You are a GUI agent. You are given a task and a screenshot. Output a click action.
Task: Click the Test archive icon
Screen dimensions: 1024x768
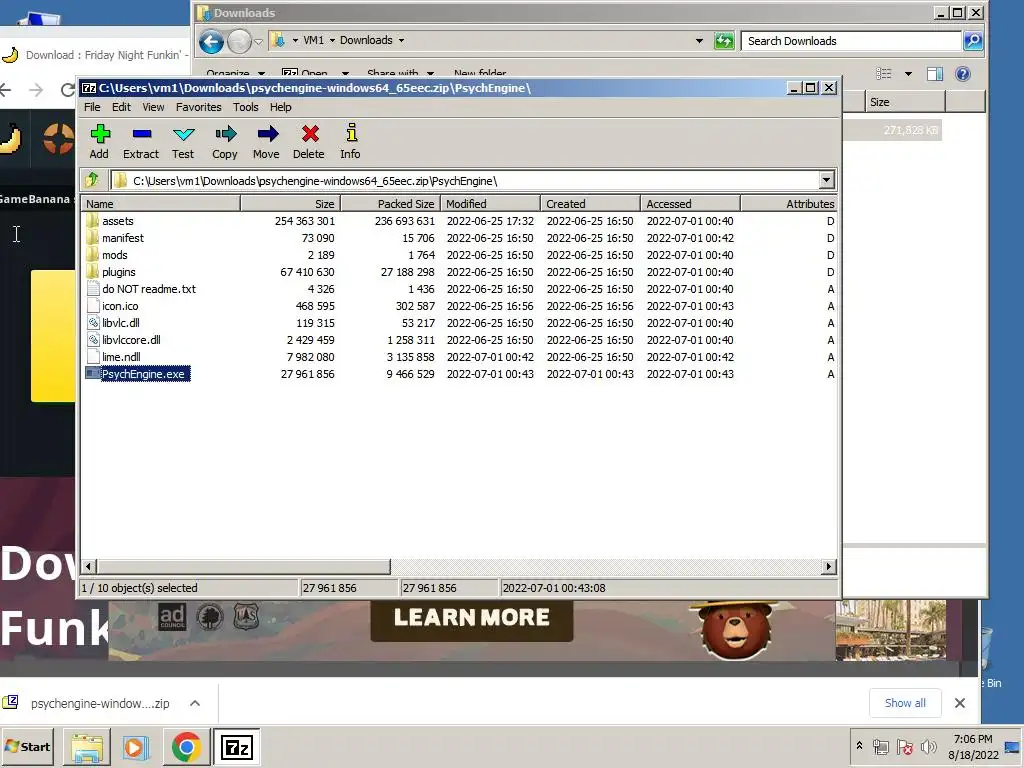click(183, 141)
